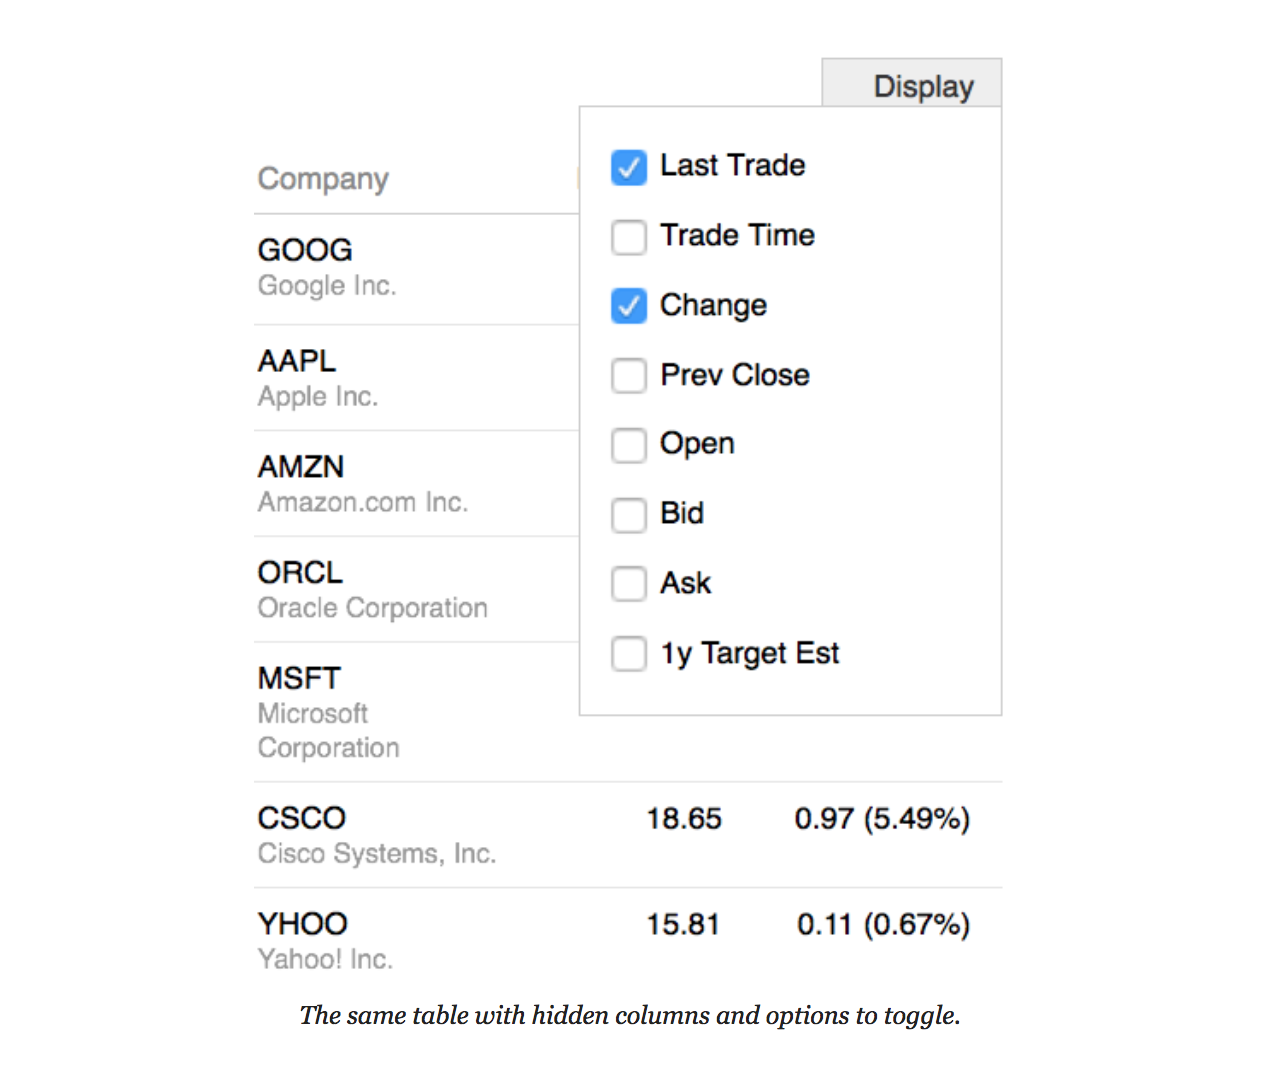Tick the Prev Close checkbox

pyautogui.click(x=629, y=376)
